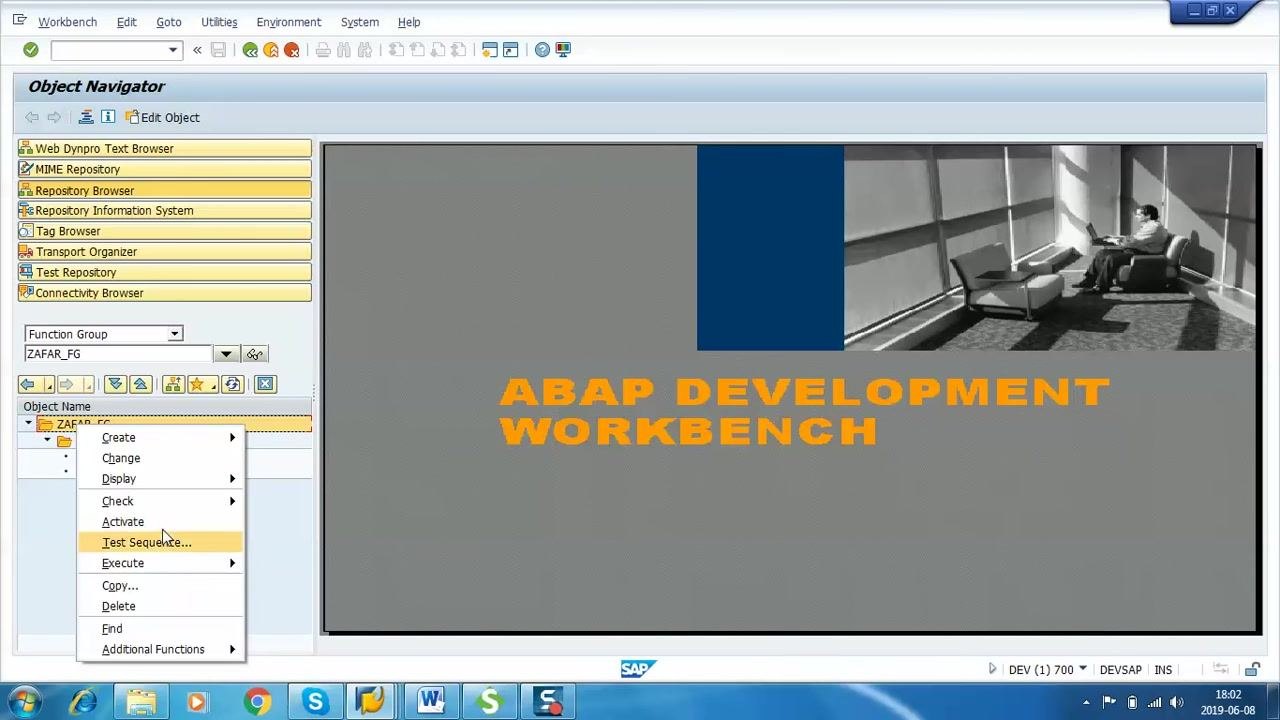Viewport: 1280px width, 720px height.
Task: Click the ZAFAR_FG object name input field
Action: click(x=119, y=354)
